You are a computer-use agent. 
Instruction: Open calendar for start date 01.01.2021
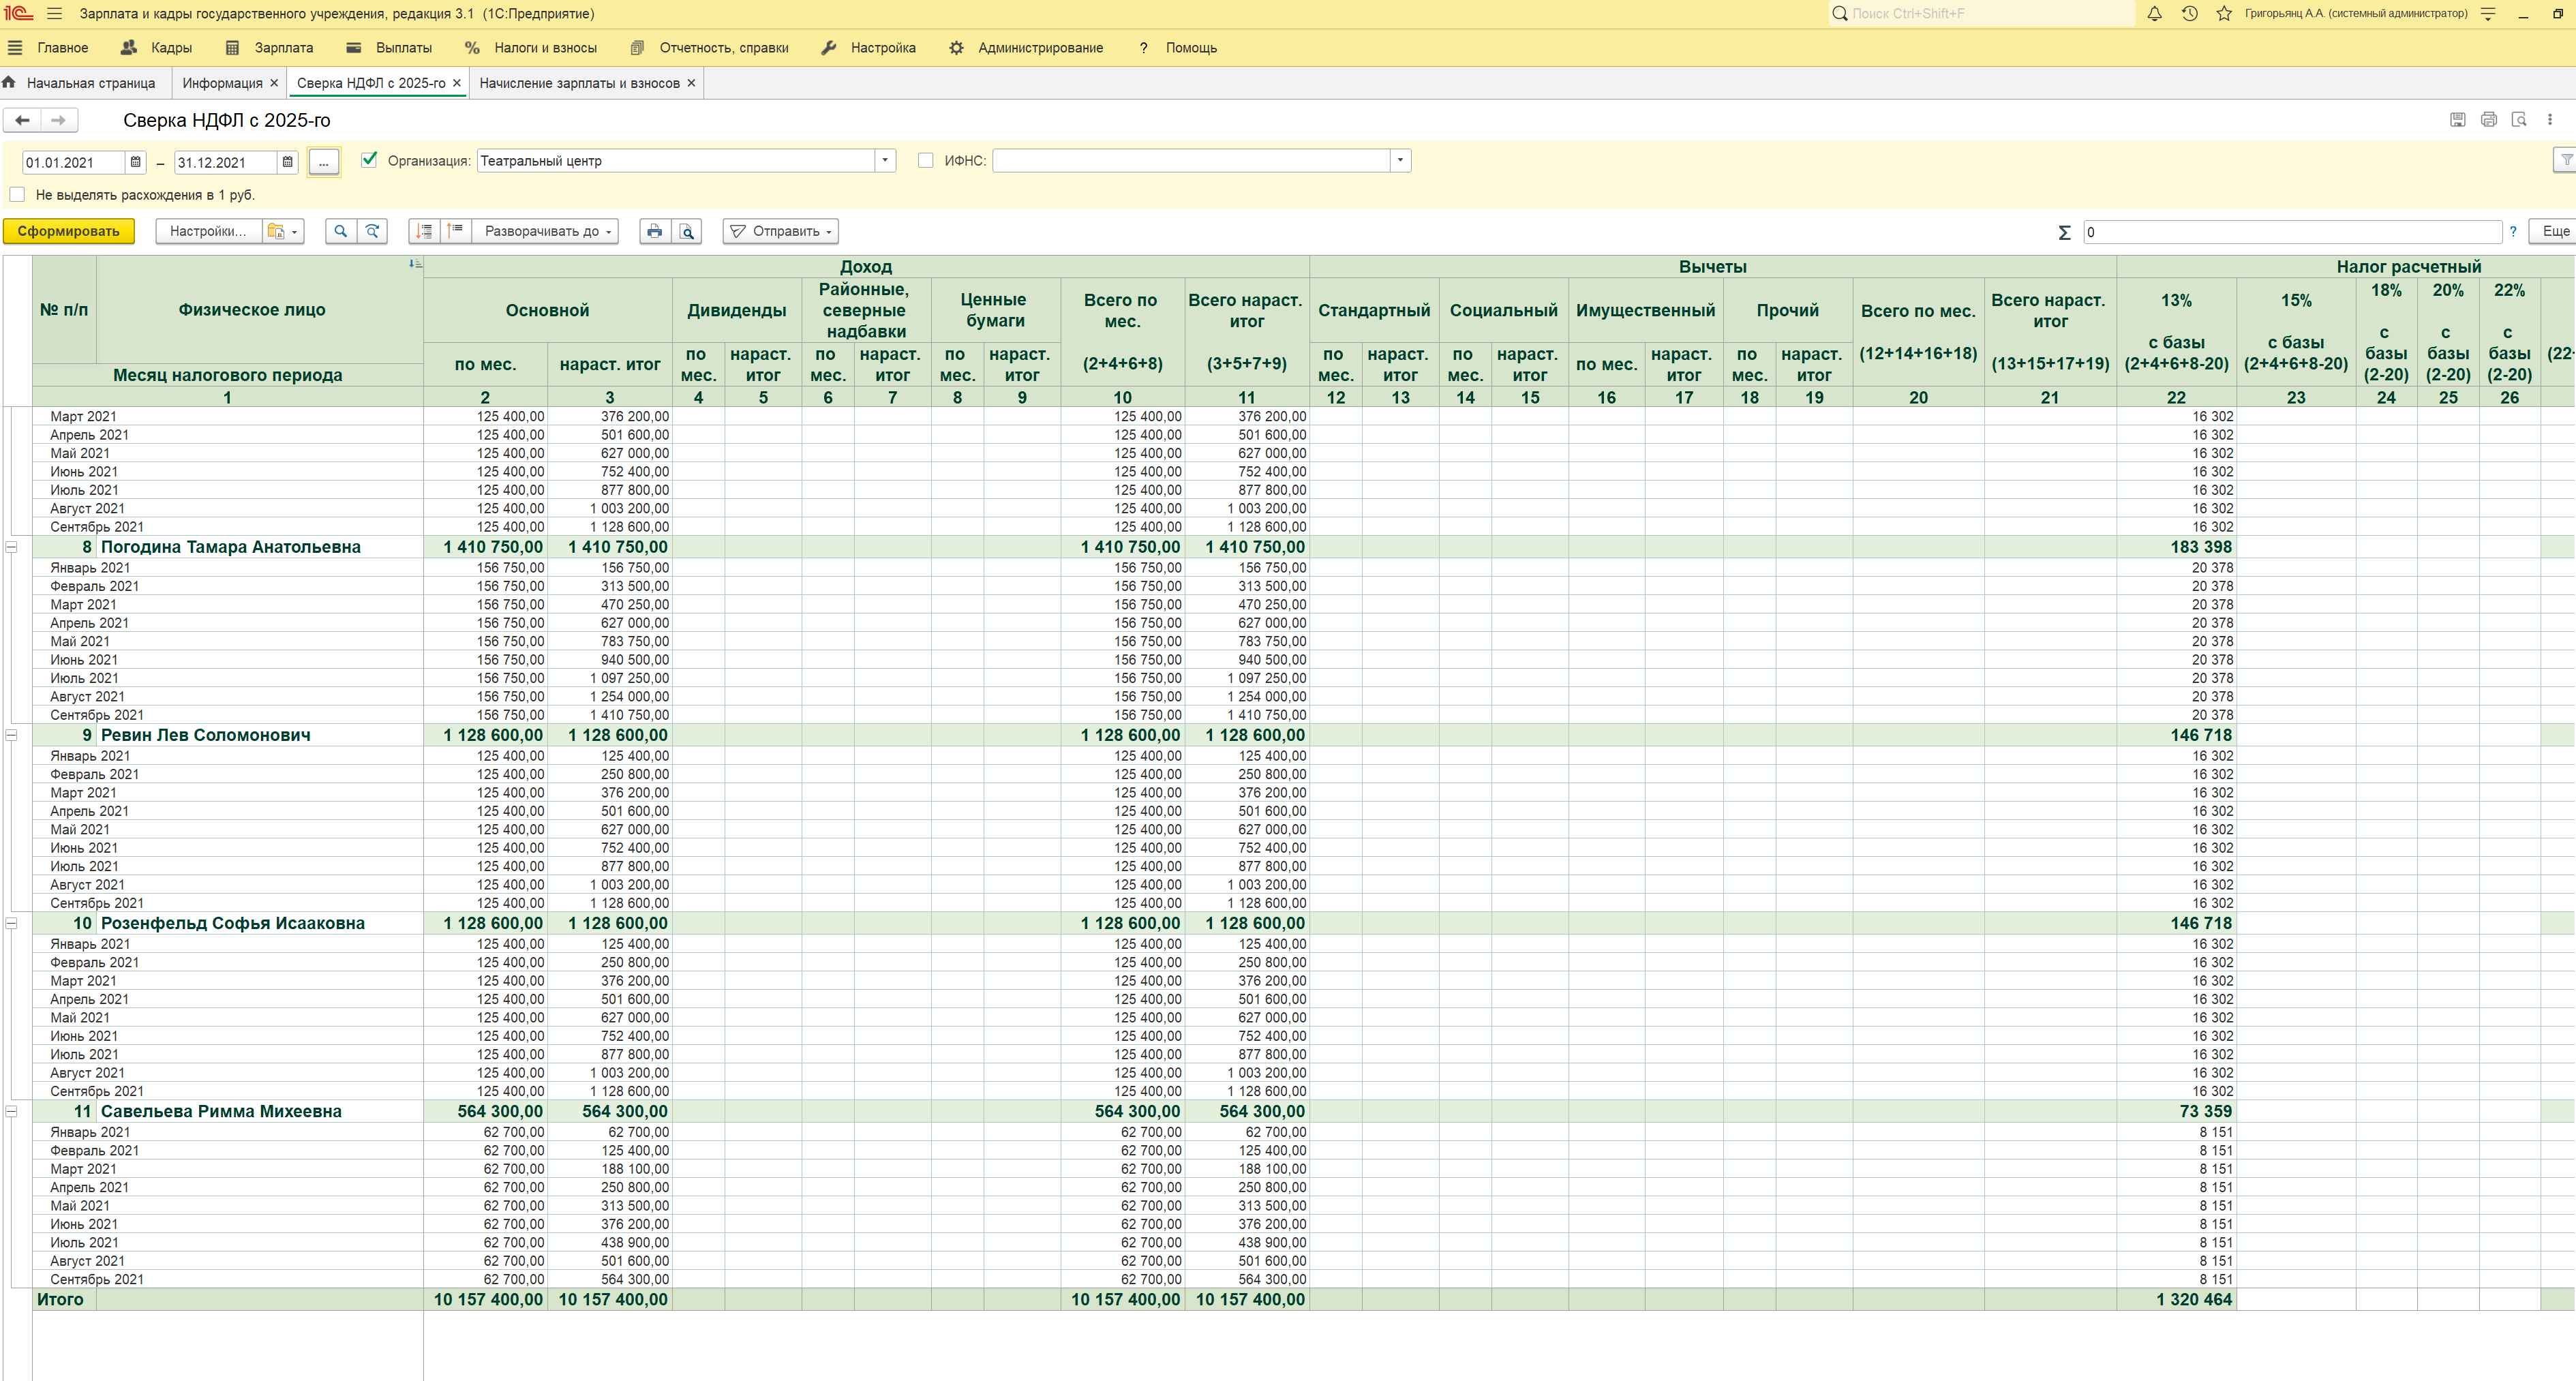[136, 162]
